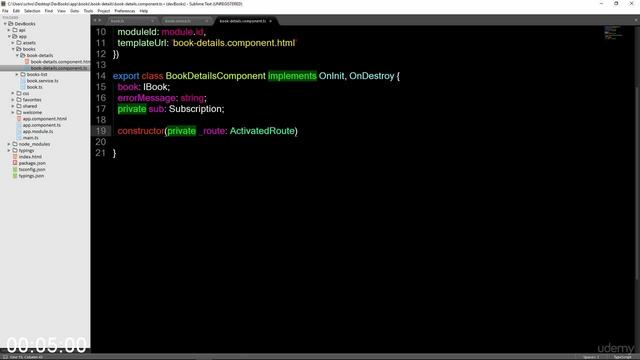640x360 pixels.
Task: Click the books folder icon
Action: (x=19, y=49)
